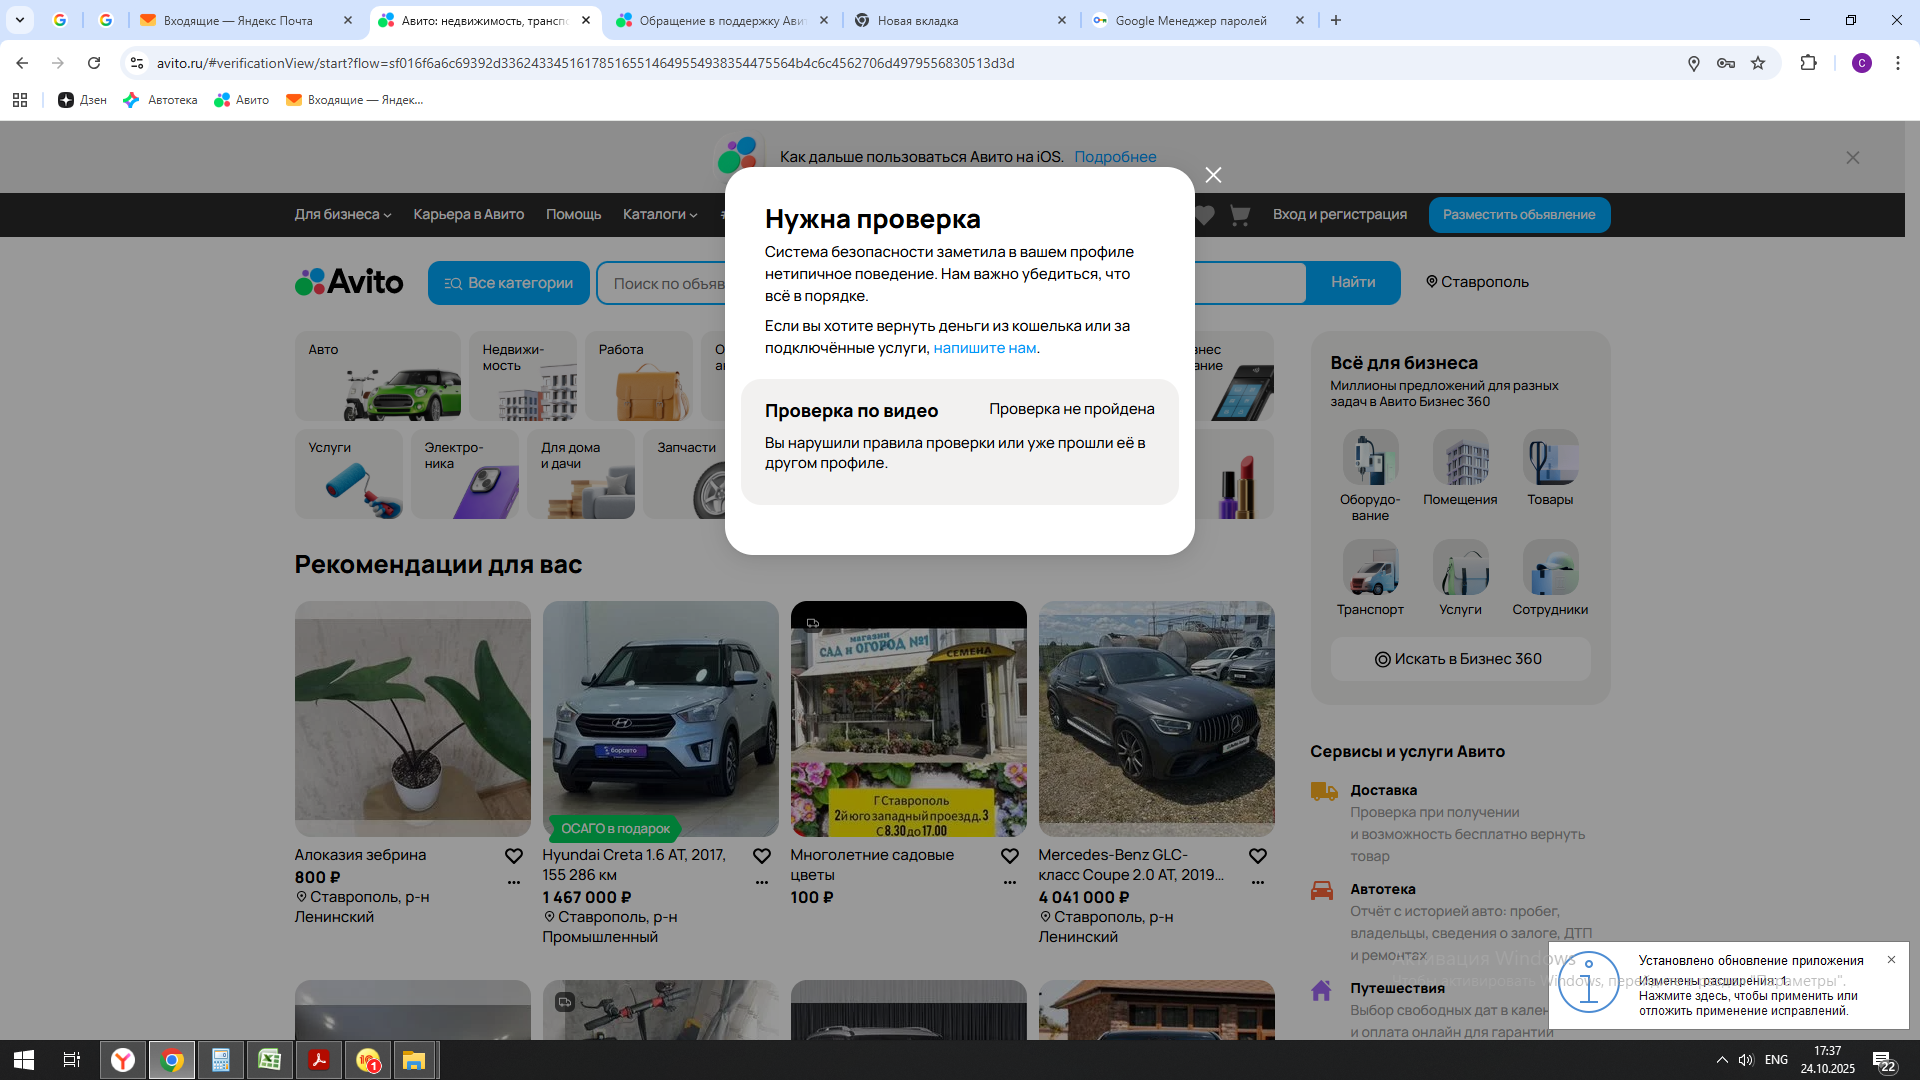
Task: Add Hyundai Creta listing to favorites
Action: point(762,856)
